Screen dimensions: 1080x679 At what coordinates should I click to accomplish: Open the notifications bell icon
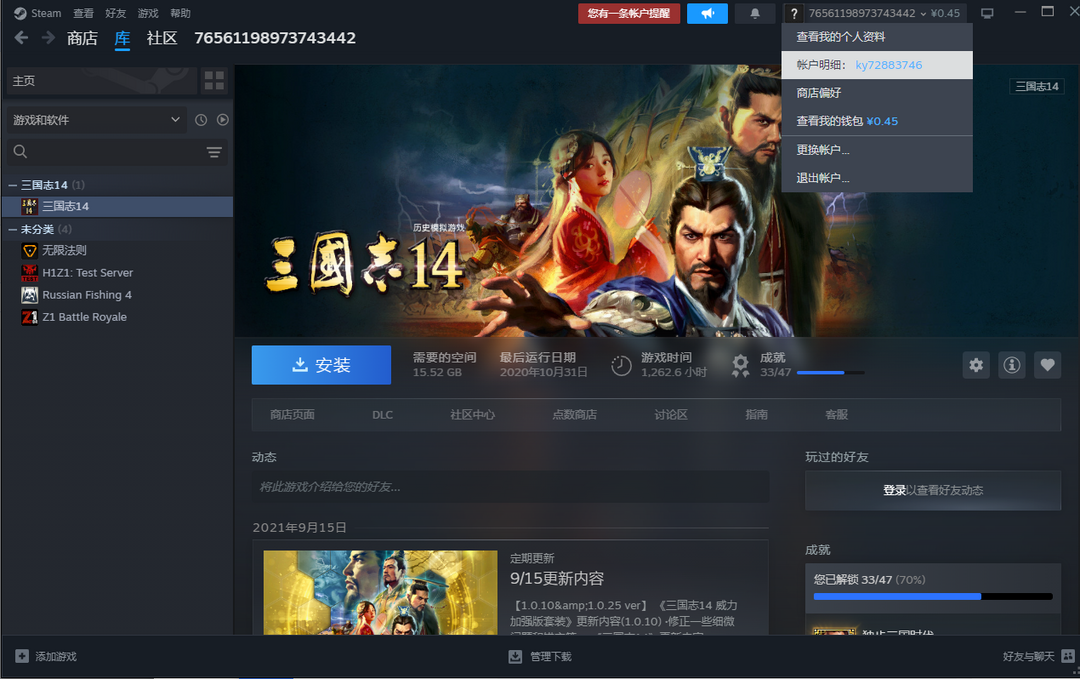pyautogui.click(x=755, y=13)
